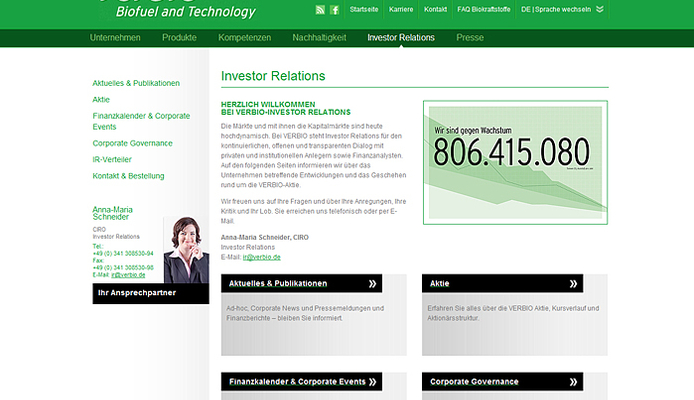The image size is (694, 400).
Task: Open Aktie in the sidebar
Action: pos(101,100)
